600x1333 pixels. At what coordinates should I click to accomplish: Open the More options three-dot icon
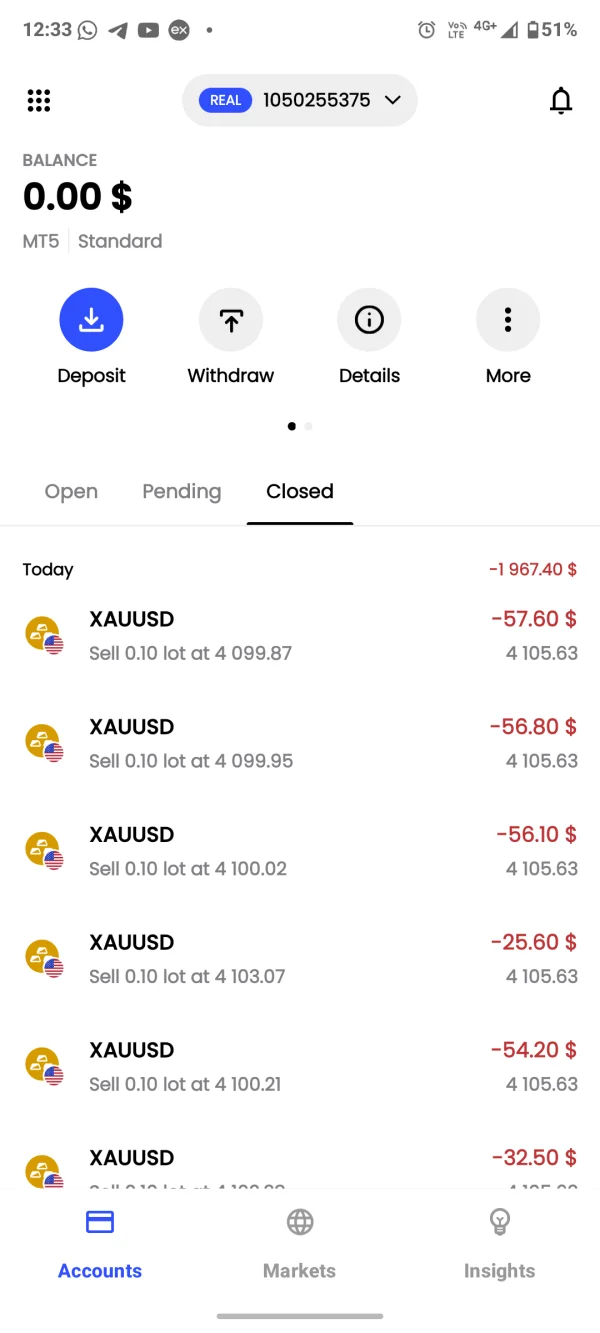click(x=508, y=320)
